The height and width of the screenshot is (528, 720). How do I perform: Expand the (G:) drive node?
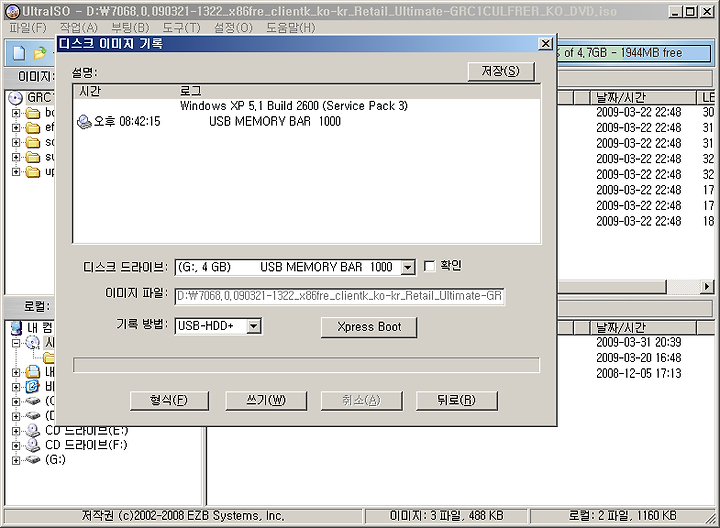pyautogui.click(x=16, y=460)
